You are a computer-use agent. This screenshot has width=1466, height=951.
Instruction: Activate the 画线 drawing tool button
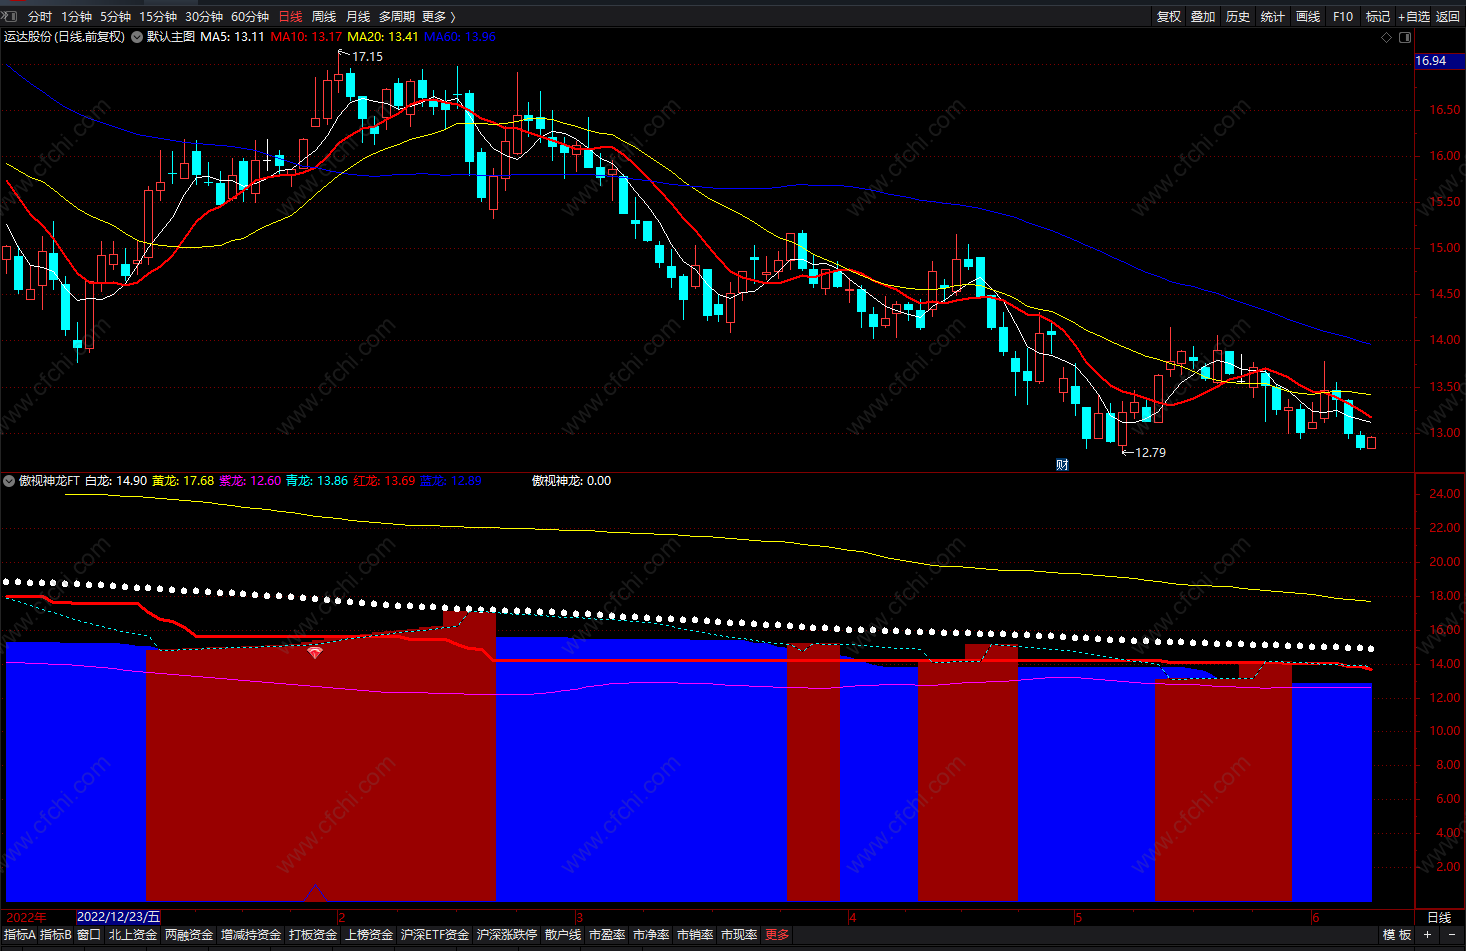point(1308,16)
